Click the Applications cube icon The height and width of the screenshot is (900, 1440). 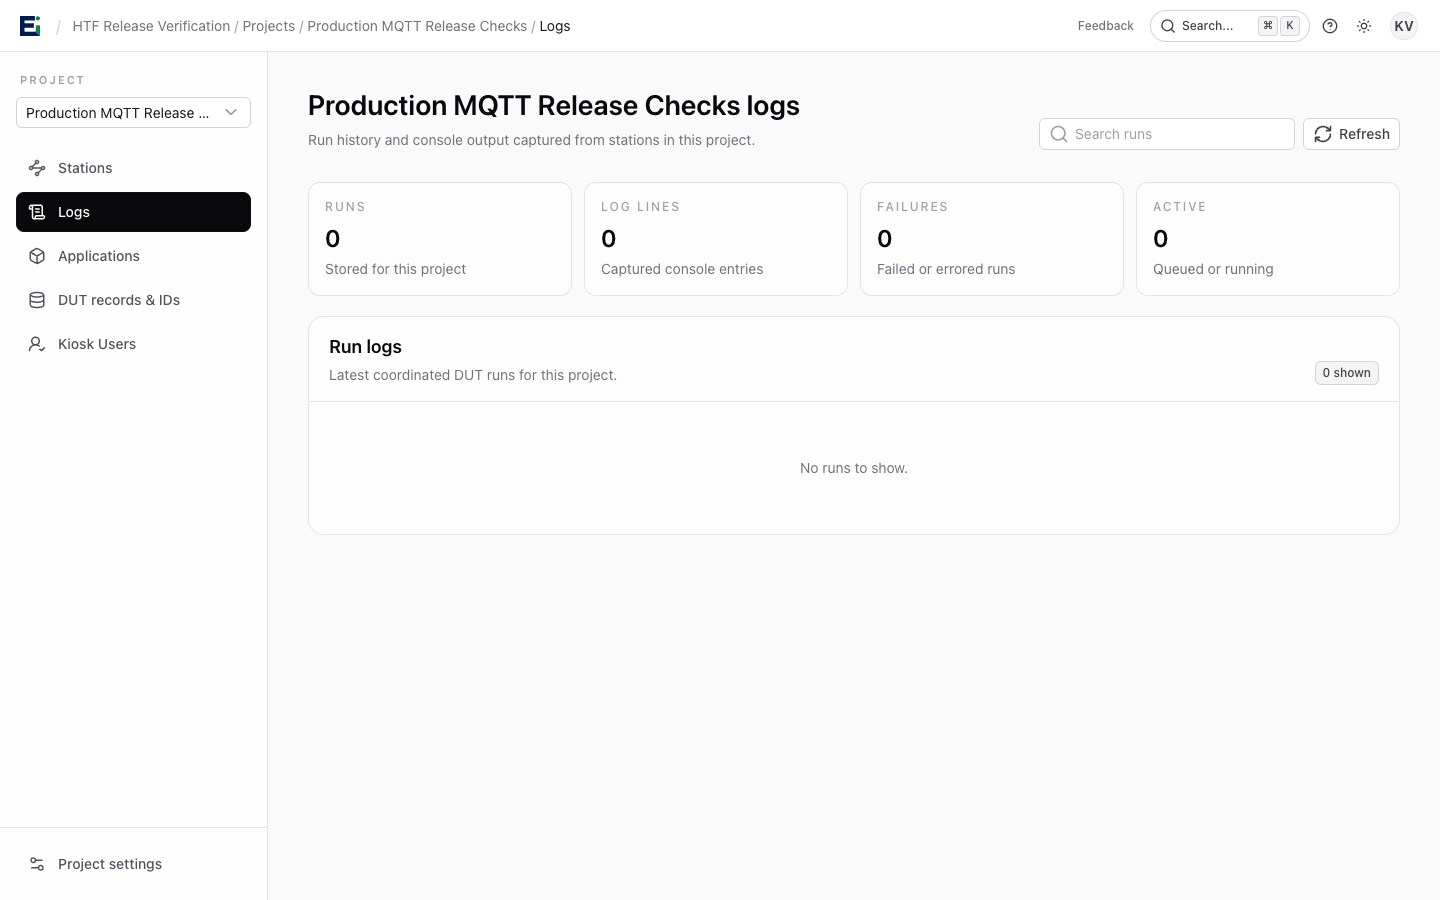pos(37,256)
